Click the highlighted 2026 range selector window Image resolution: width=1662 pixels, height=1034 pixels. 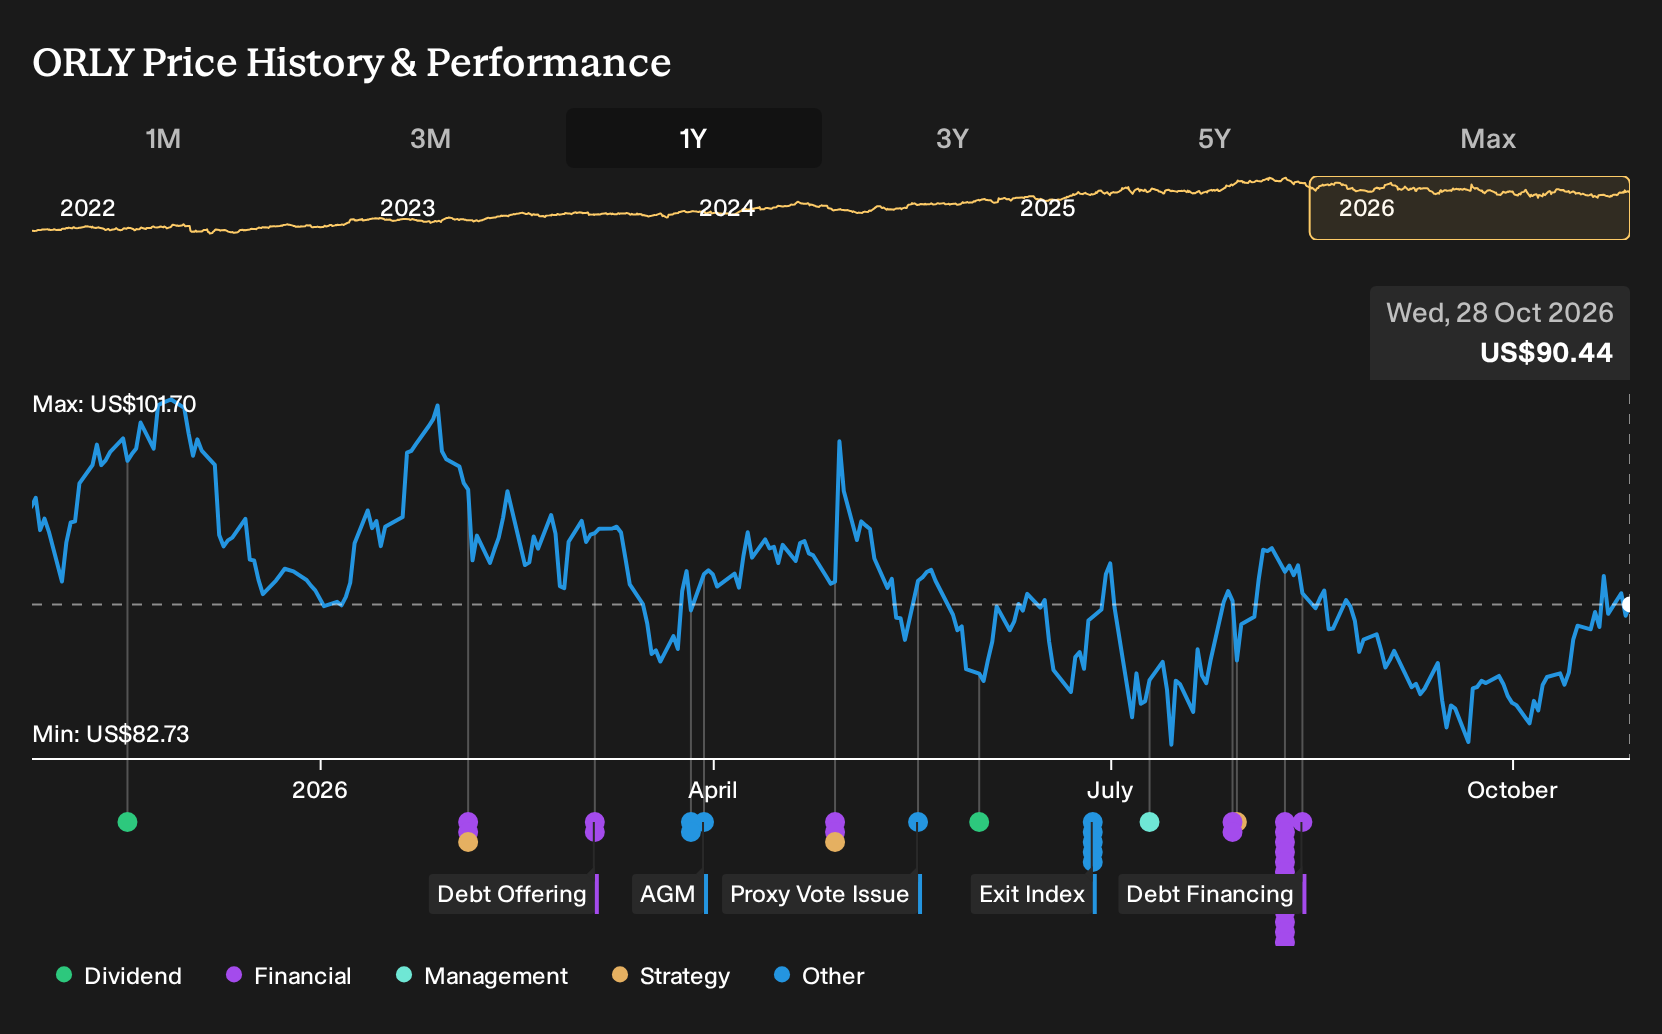[1469, 208]
